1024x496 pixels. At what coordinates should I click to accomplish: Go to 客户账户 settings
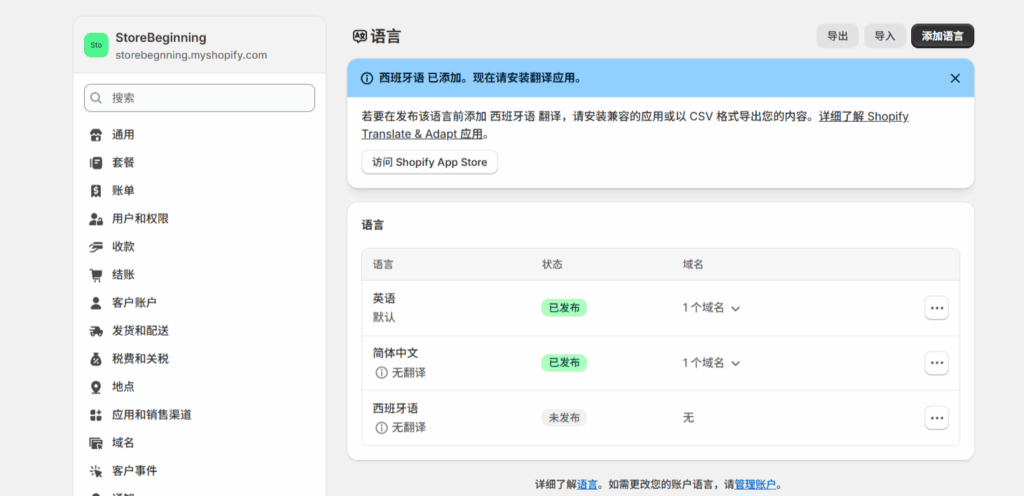coord(134,303)
